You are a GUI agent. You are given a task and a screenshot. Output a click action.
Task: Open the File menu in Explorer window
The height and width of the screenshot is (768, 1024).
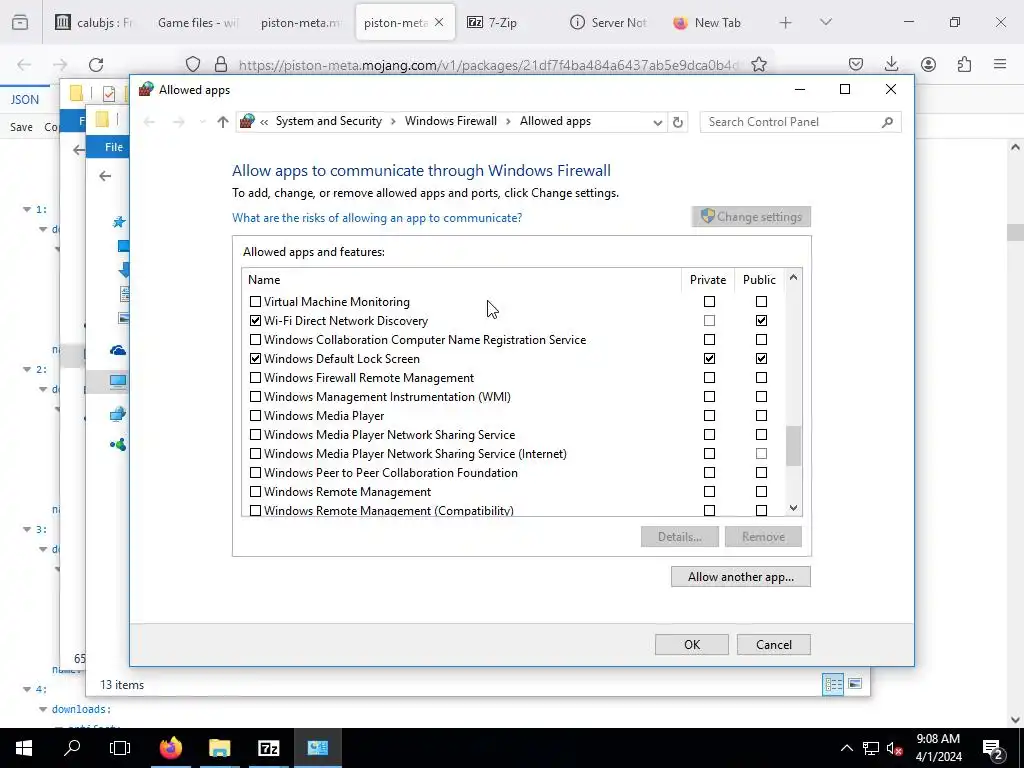(x=114, y=147)
